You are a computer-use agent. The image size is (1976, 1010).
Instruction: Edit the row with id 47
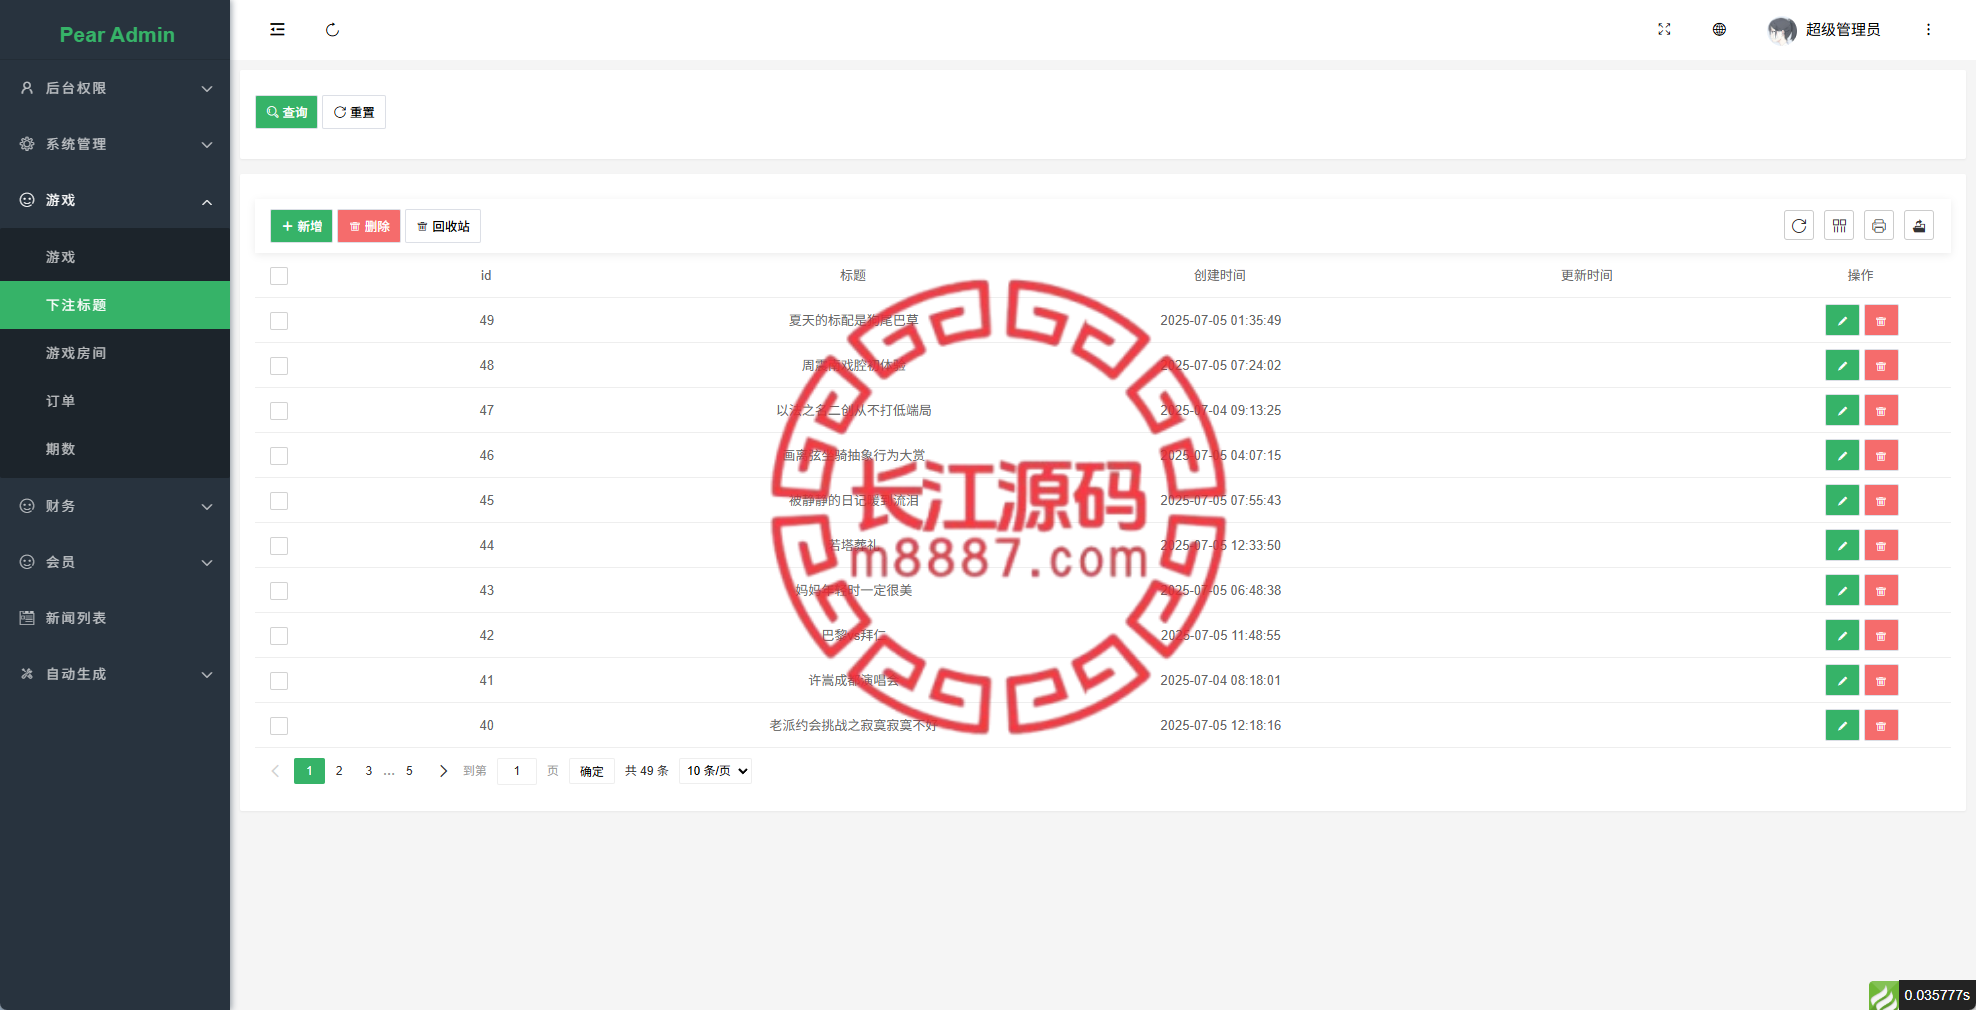(x=1842, y=411)
